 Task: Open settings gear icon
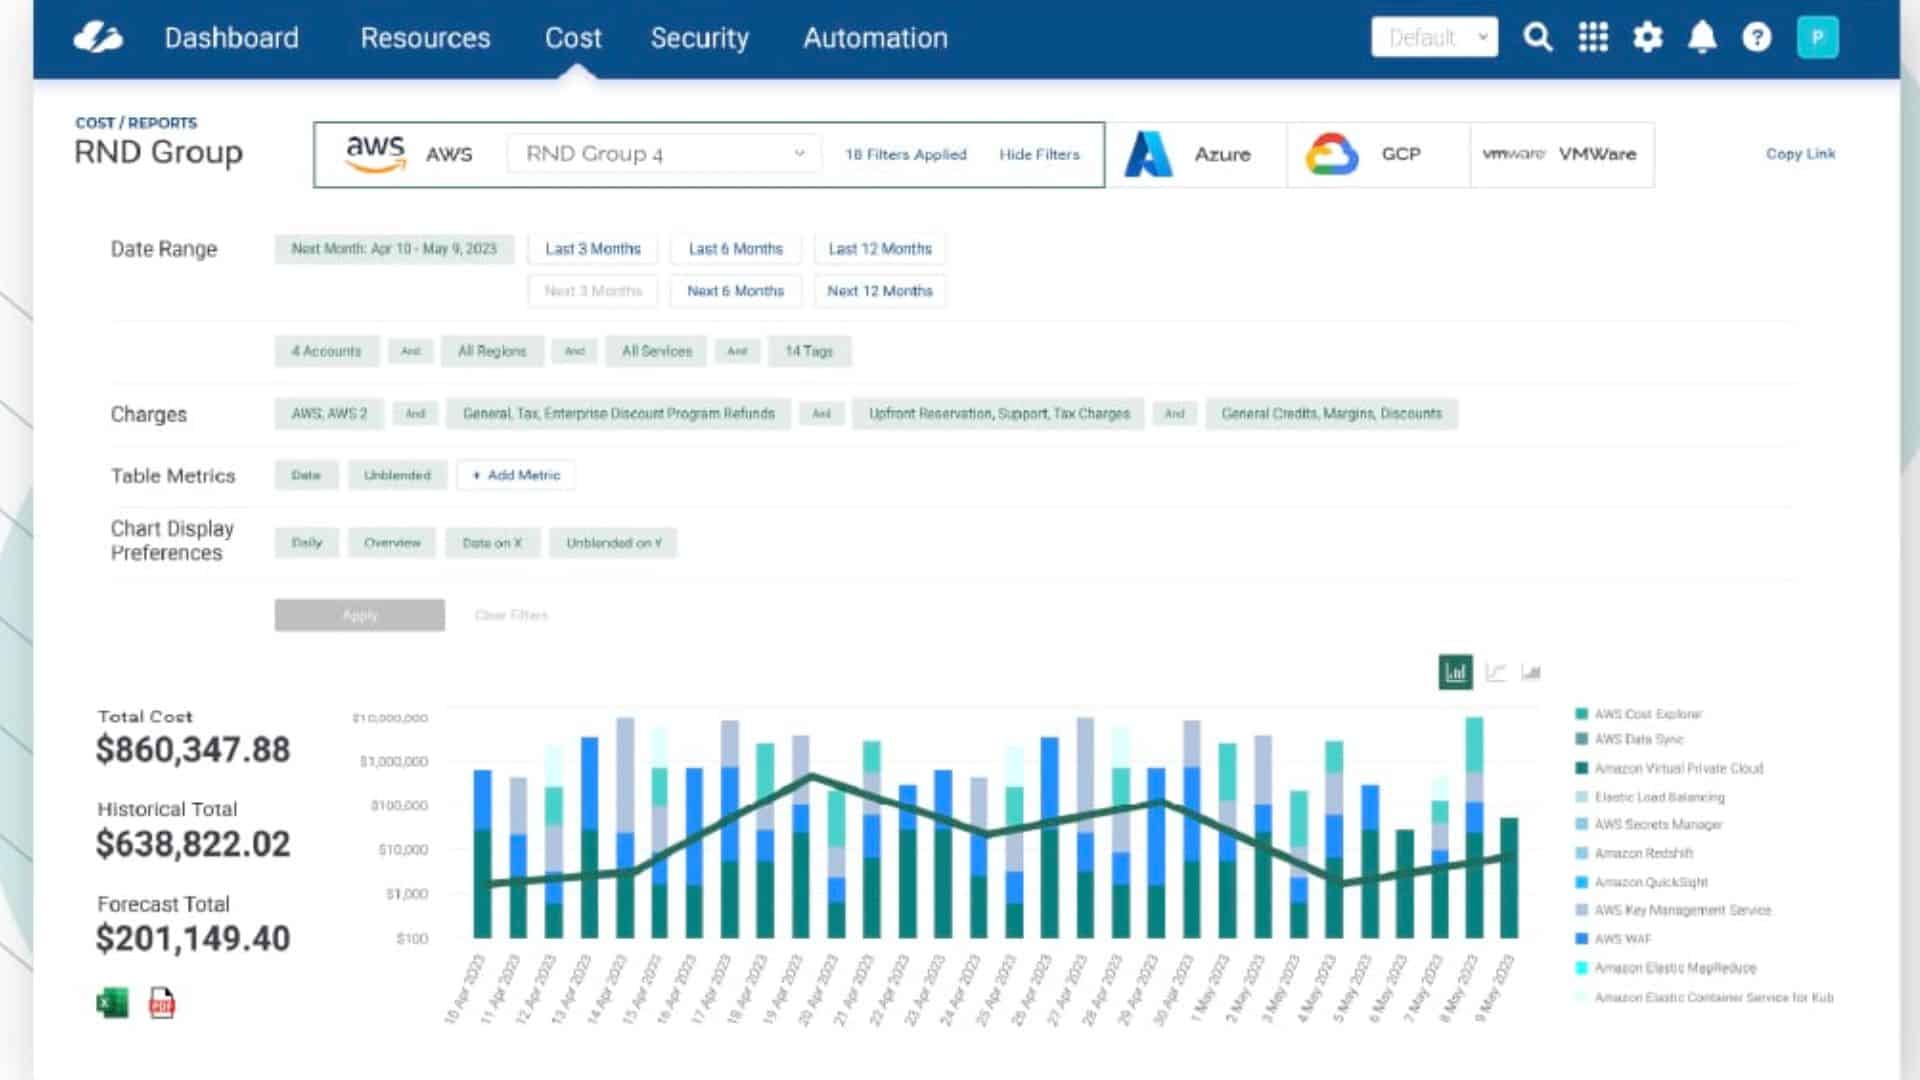point(1647,38)
